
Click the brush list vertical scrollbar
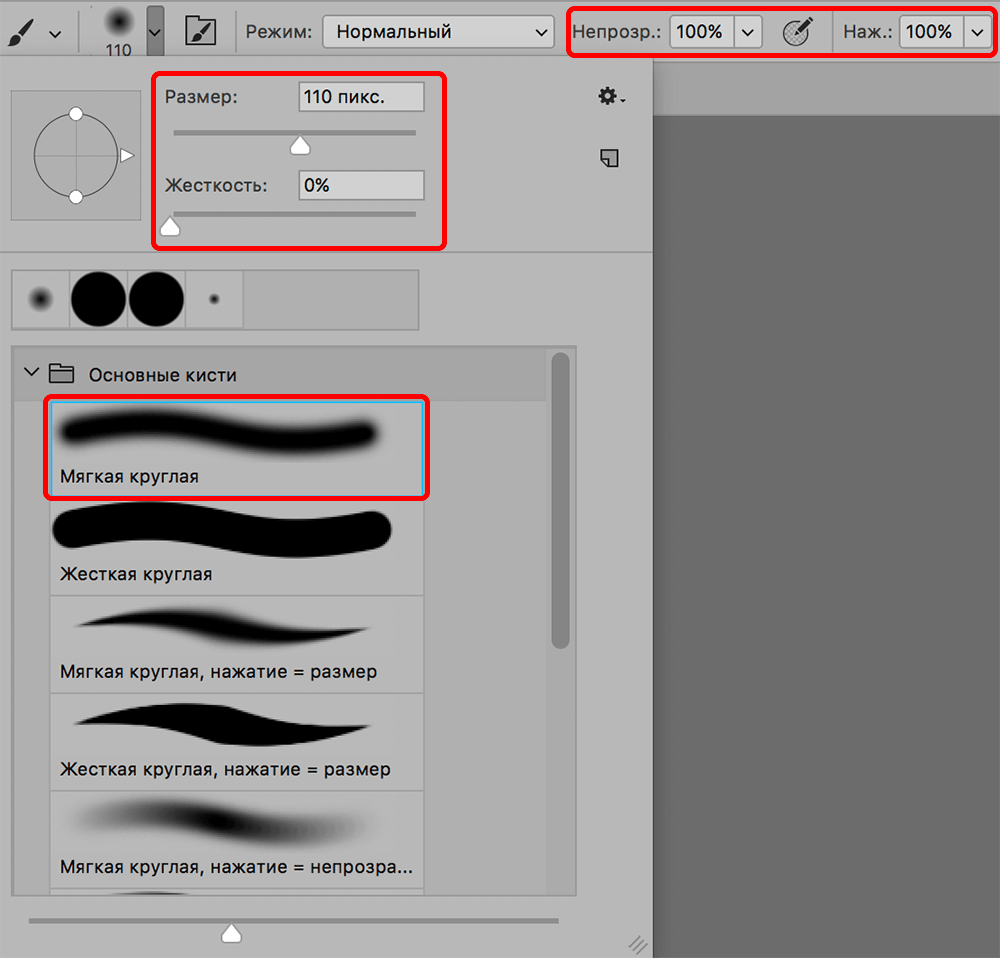[560, 500]
